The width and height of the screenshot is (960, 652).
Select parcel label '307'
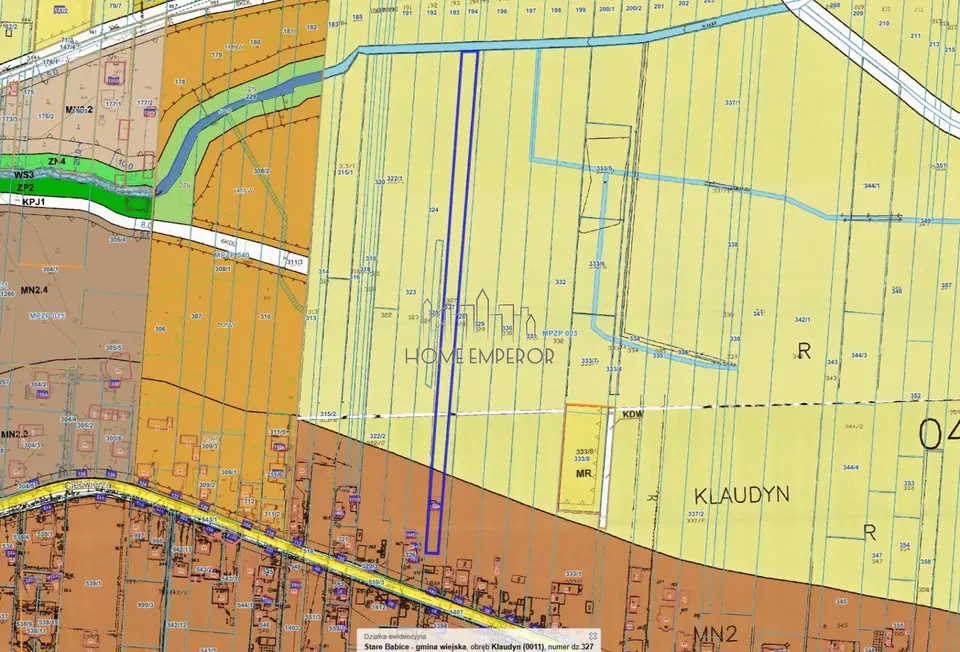pyautogui.click(x=196, y=317)
